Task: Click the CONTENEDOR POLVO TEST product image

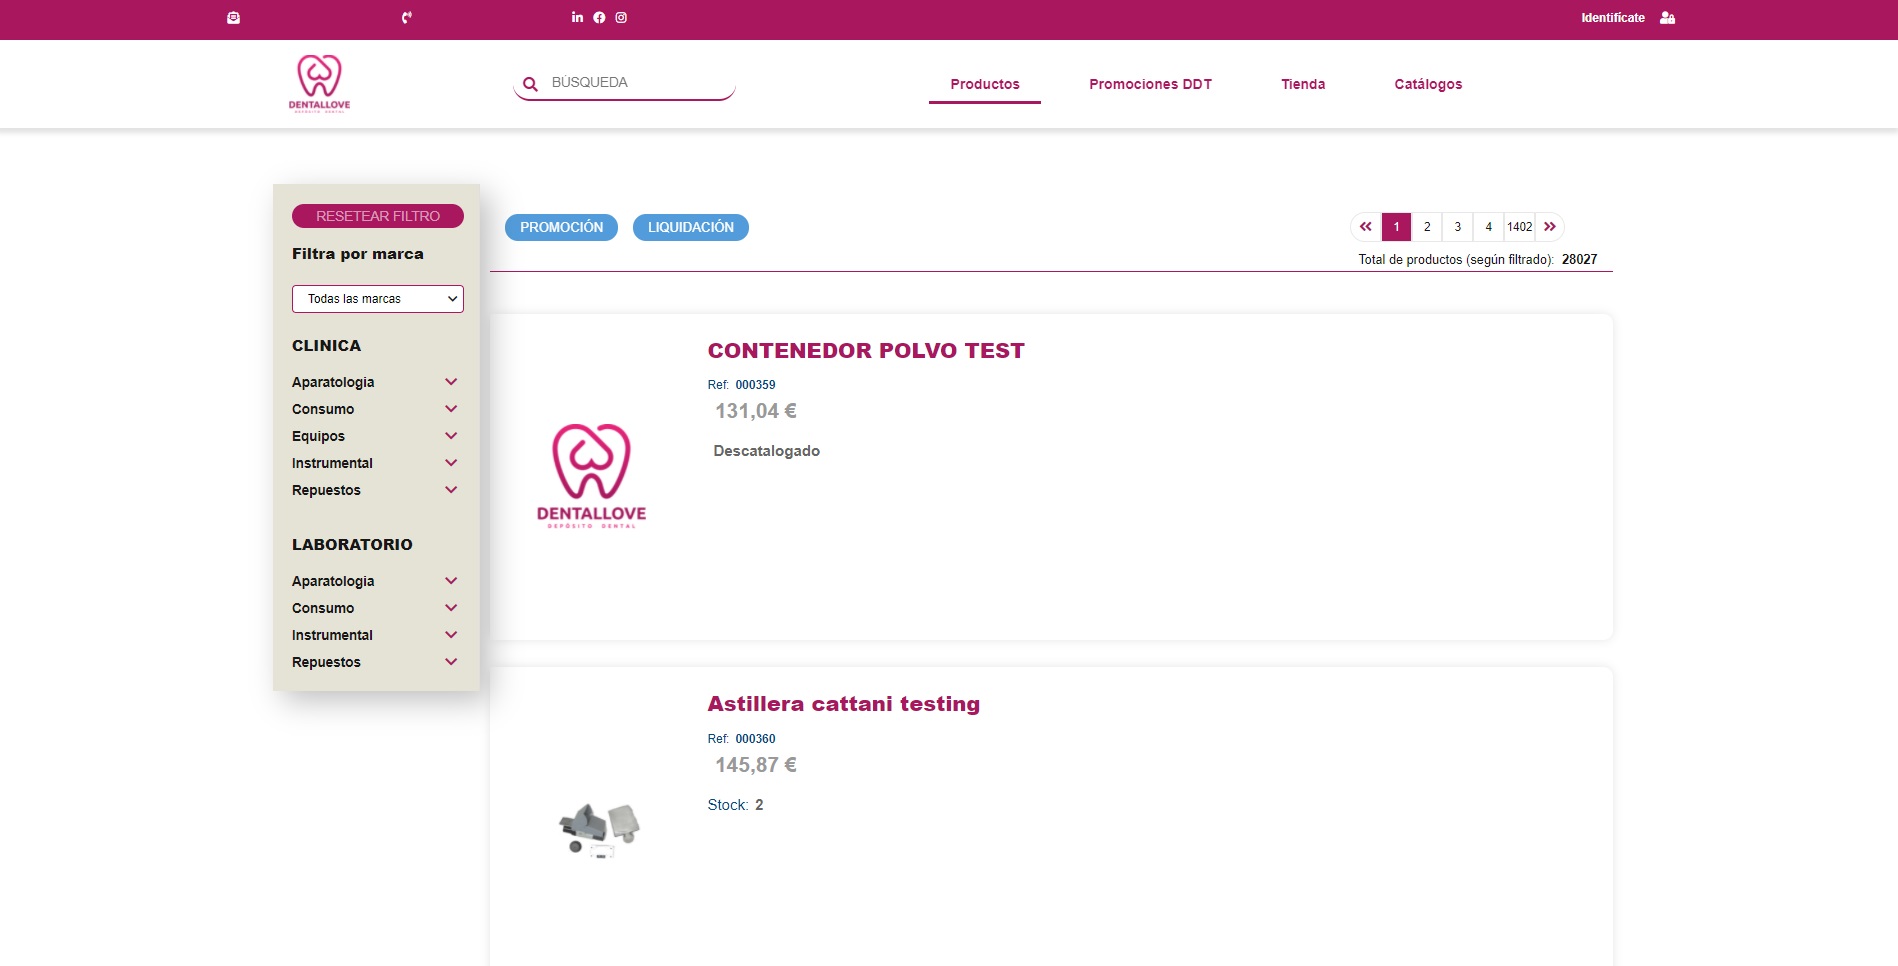Action: pos(592,476)
